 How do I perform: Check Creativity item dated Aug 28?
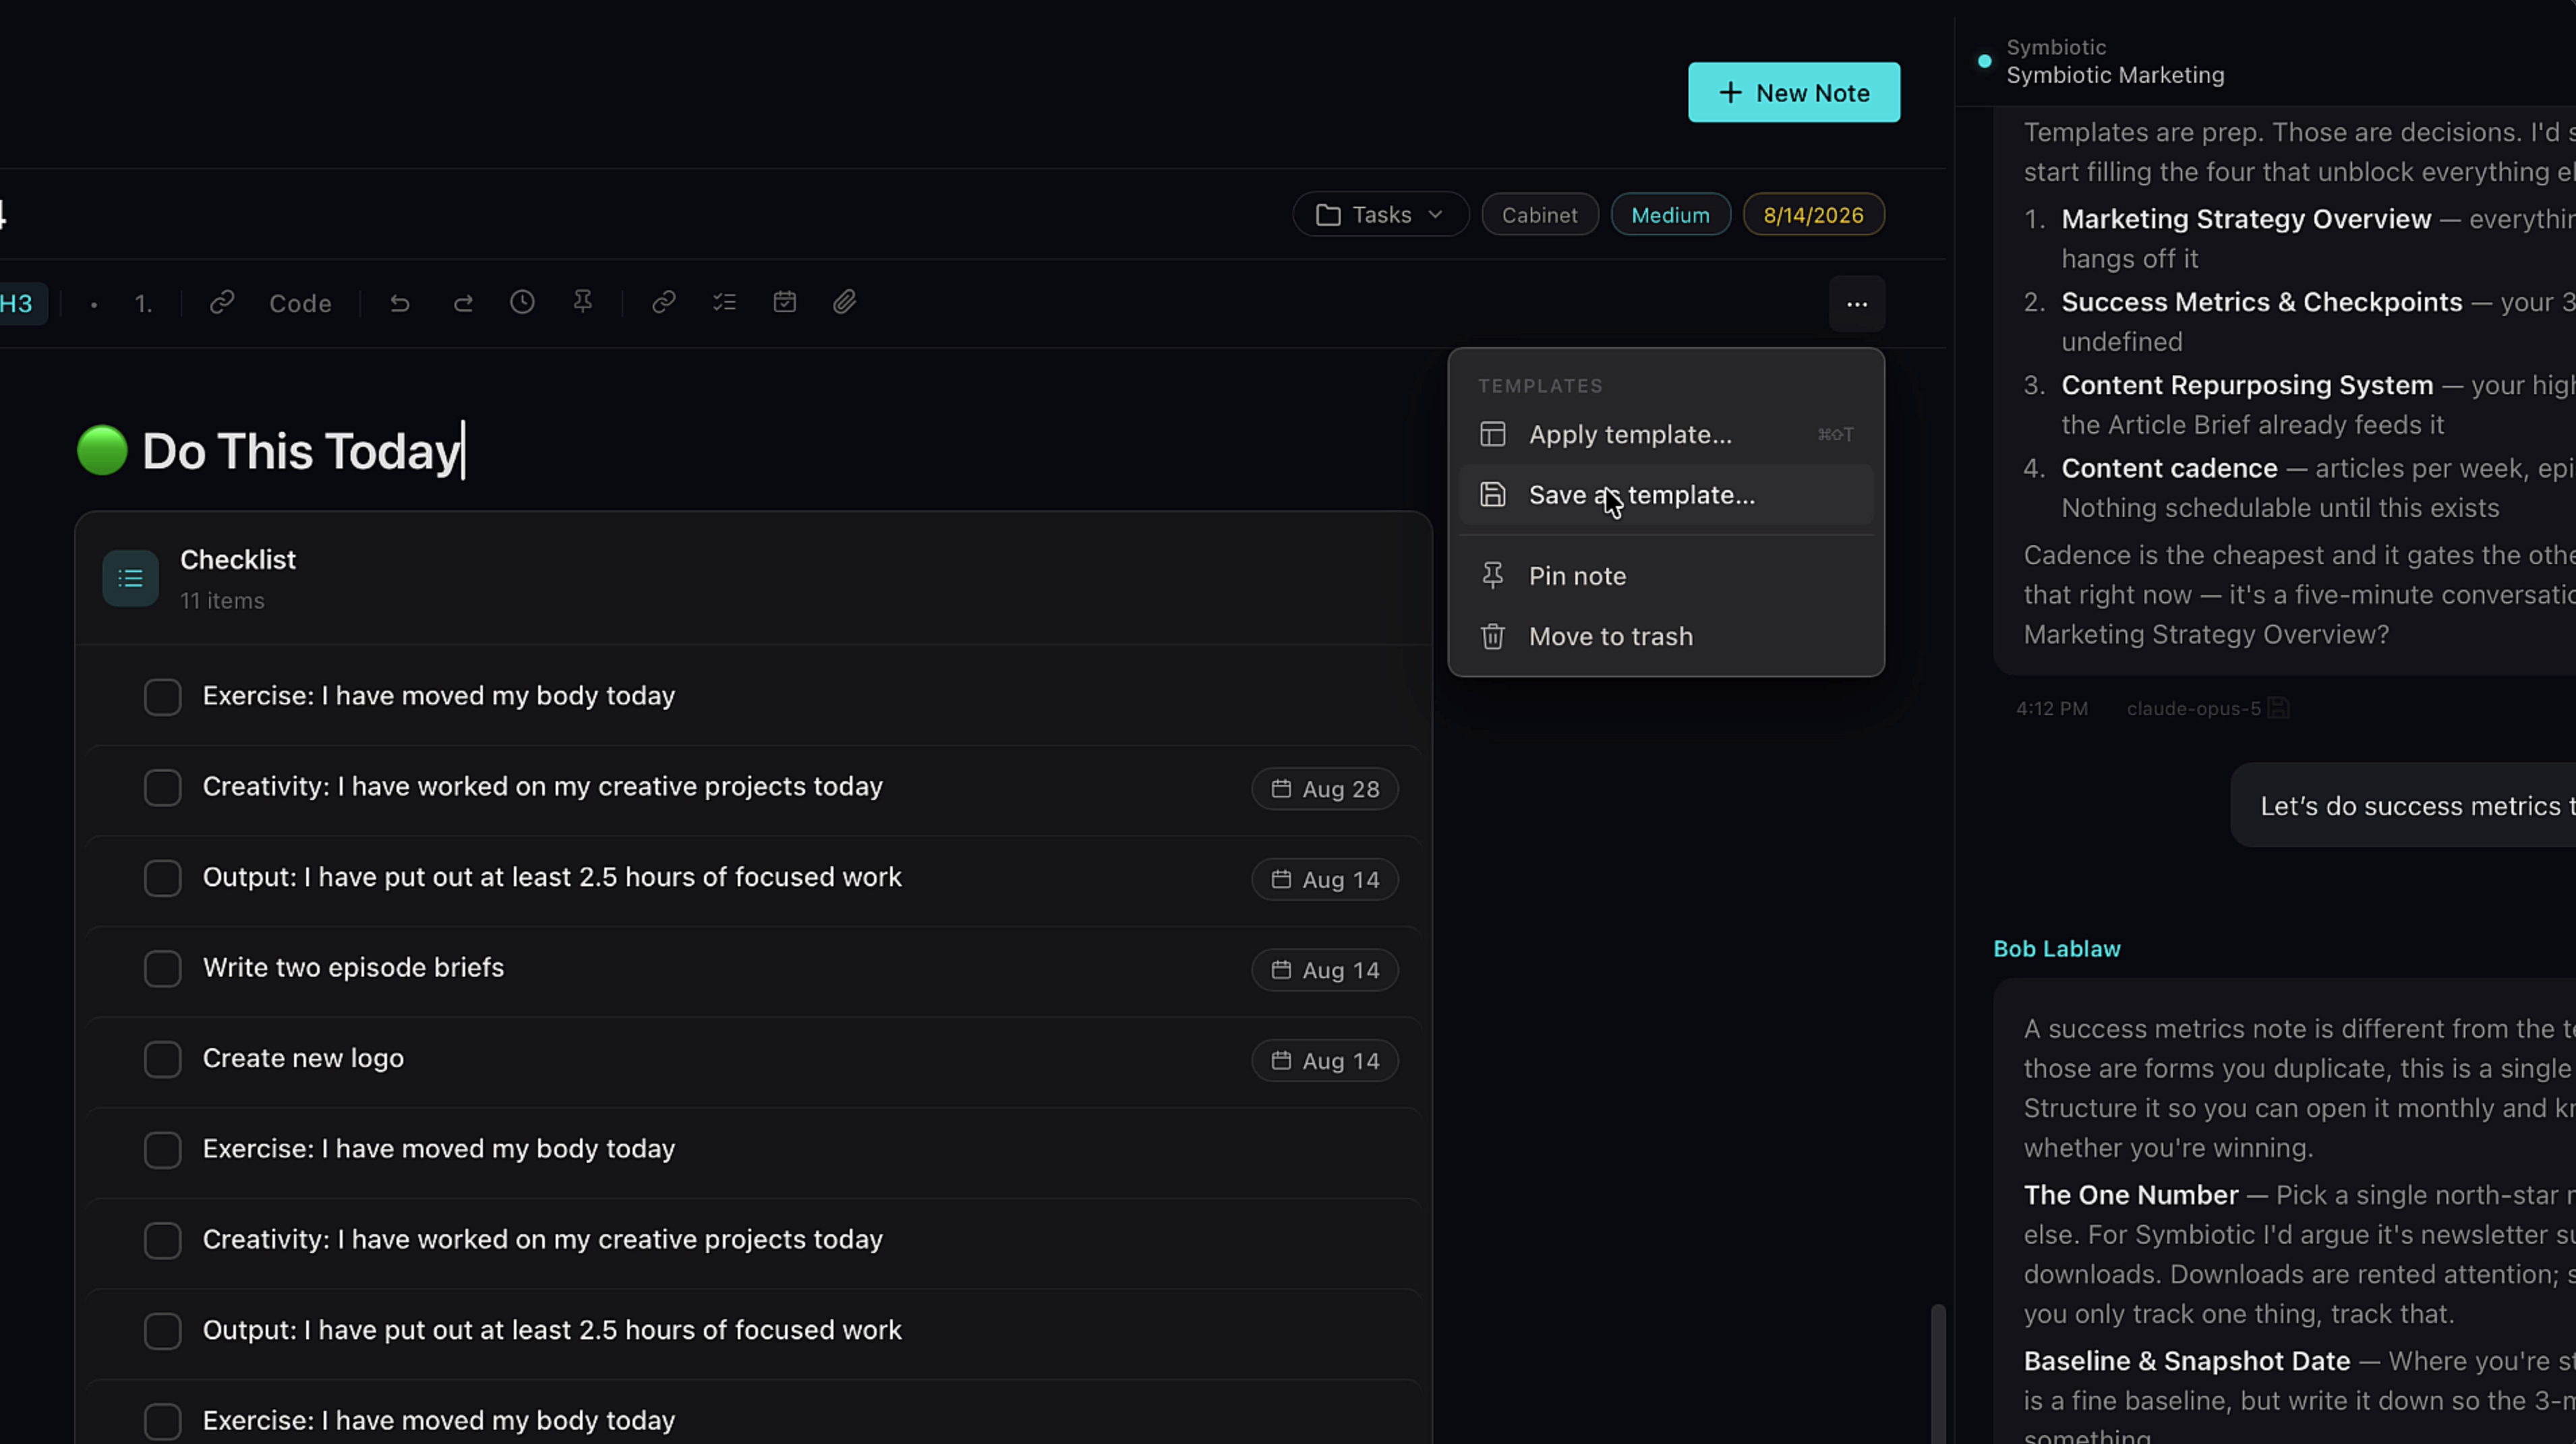pos(162,788)
